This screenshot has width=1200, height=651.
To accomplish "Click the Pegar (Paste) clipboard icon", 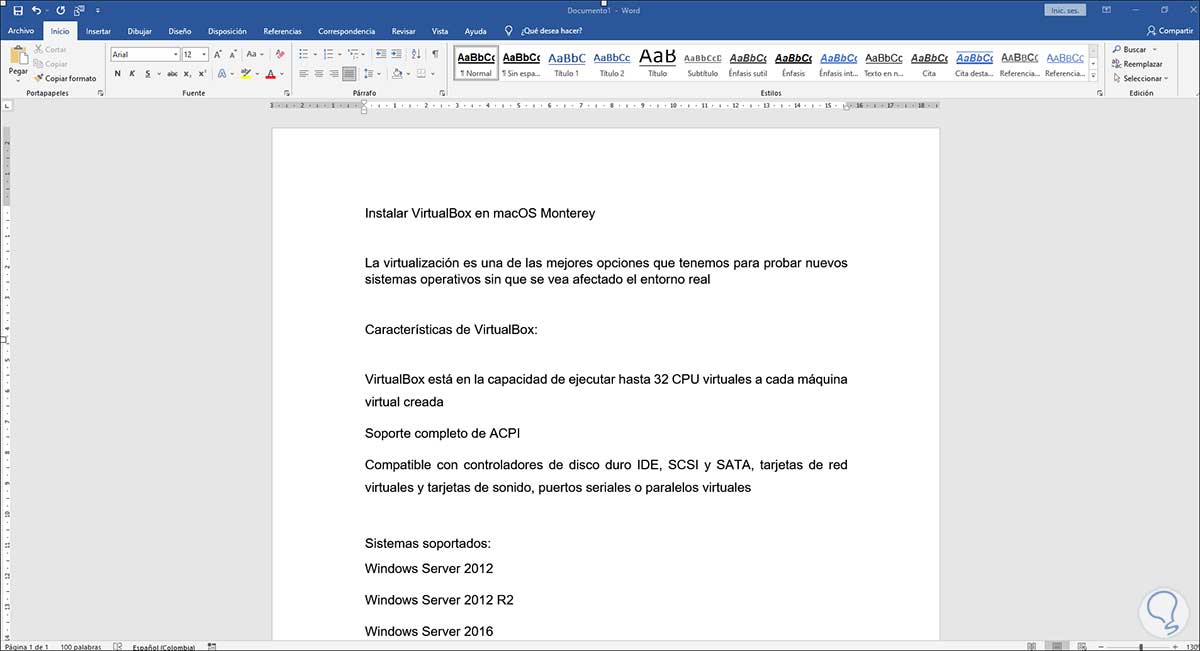I will (x=18, y=56).
